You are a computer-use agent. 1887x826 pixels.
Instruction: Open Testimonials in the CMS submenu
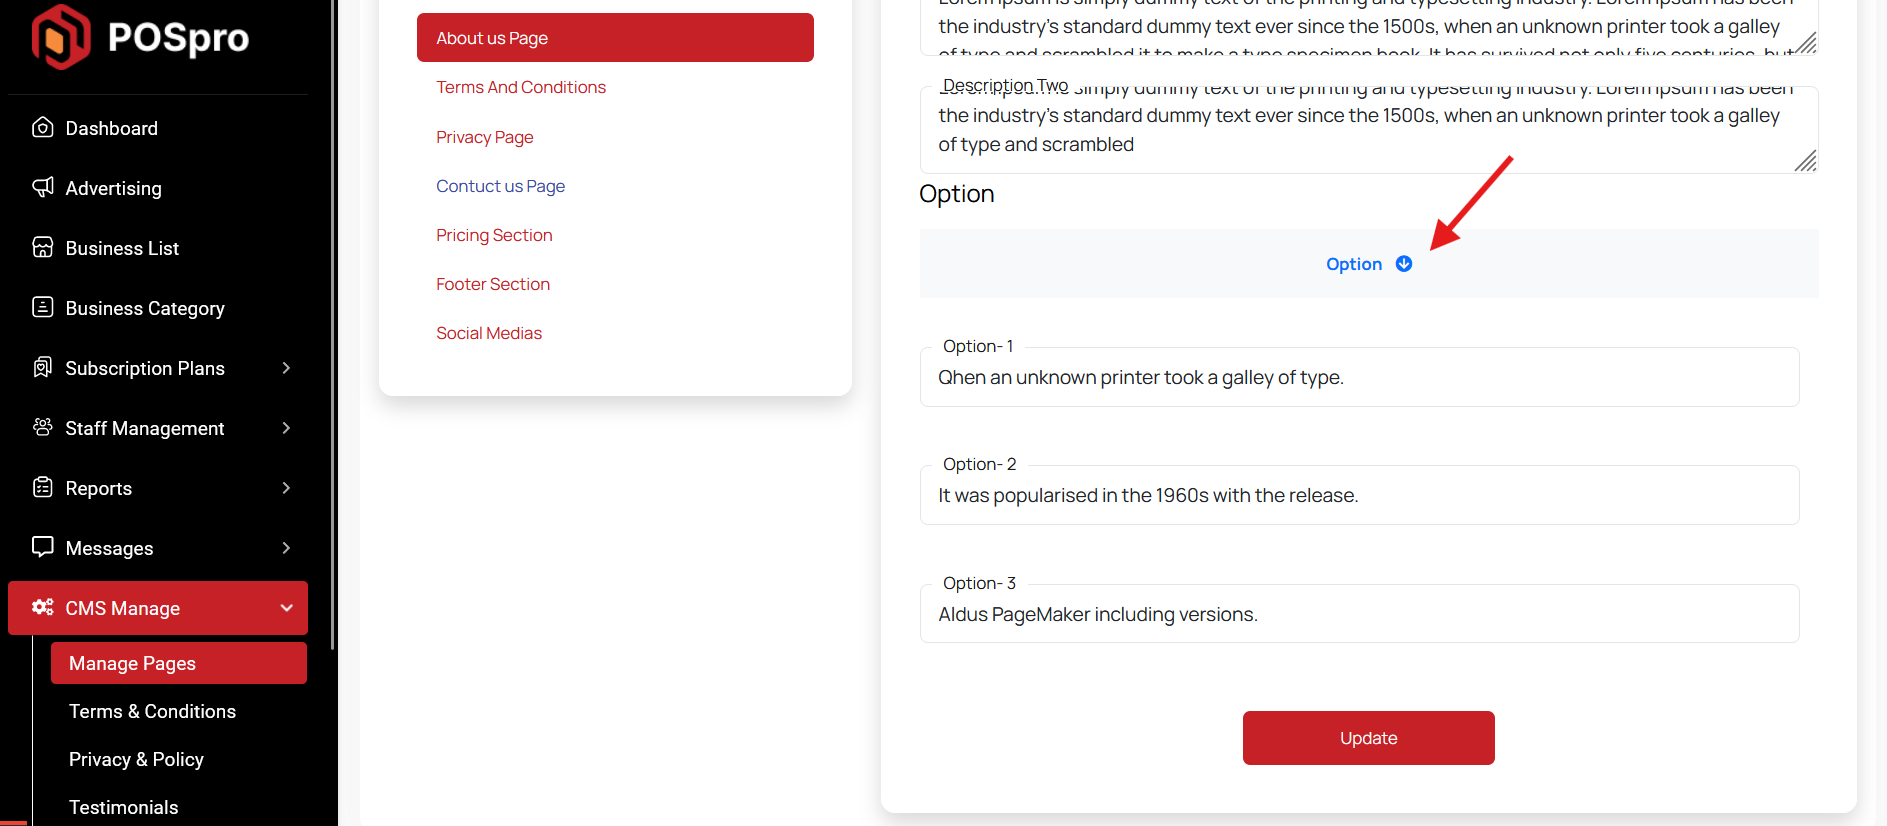(x=123, y=807)
